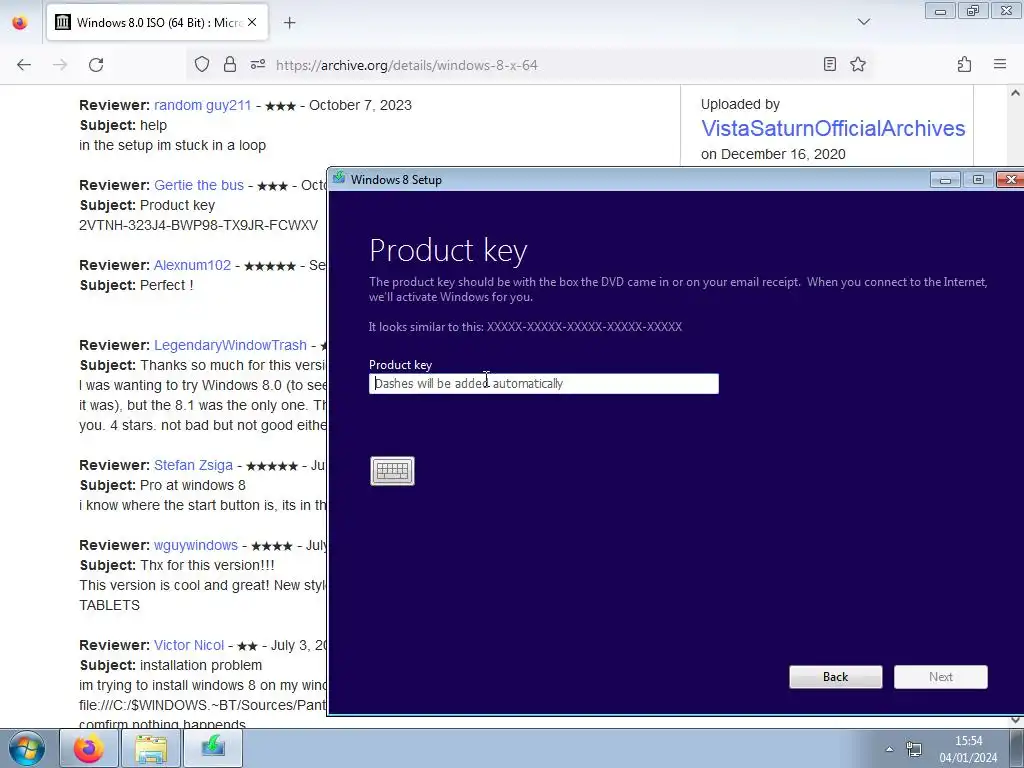The height and width of the screenshot is (768, 1024).
Task: Click the browser scrollbar down arrow
Action: [x=1016, y=720]
